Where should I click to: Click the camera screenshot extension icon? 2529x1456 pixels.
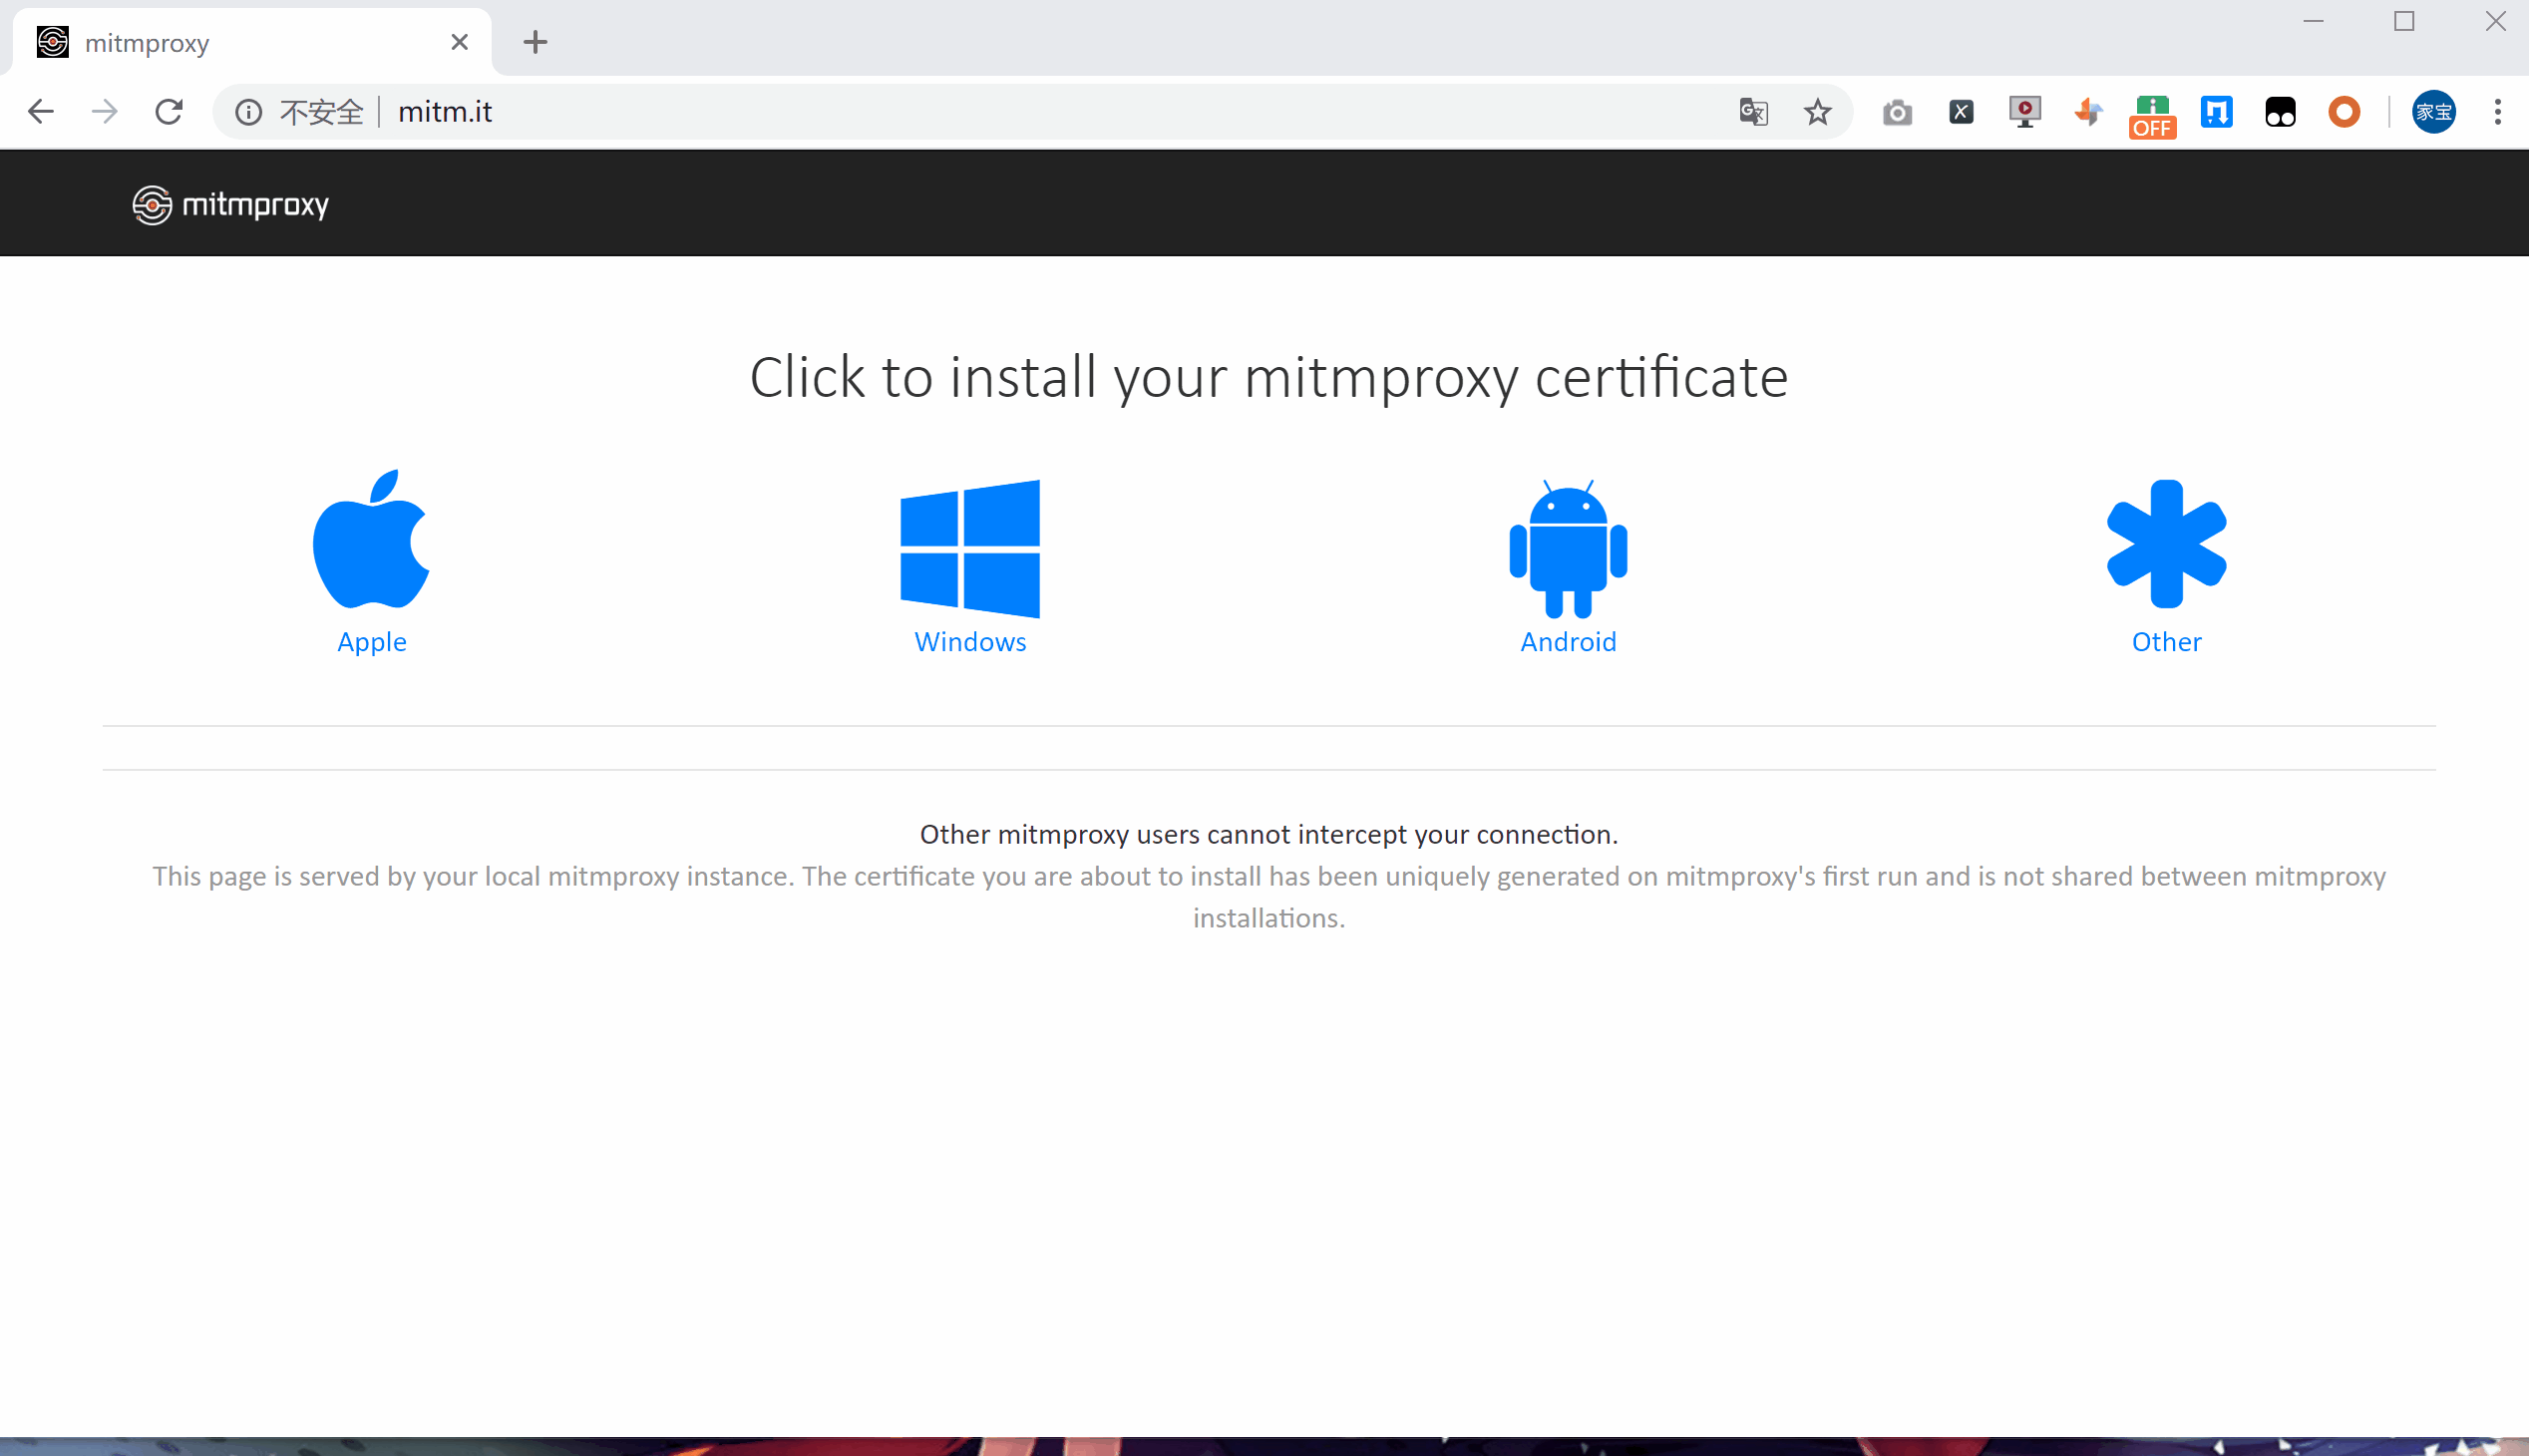1896,112
